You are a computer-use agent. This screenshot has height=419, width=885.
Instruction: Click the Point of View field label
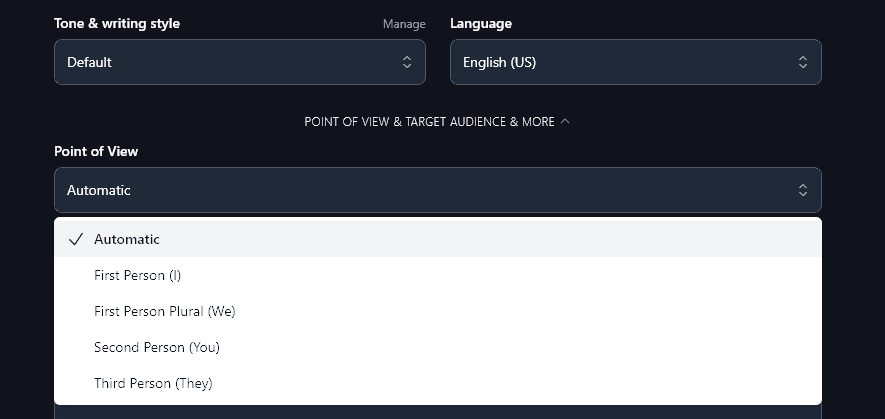click(x=96, y=151)
